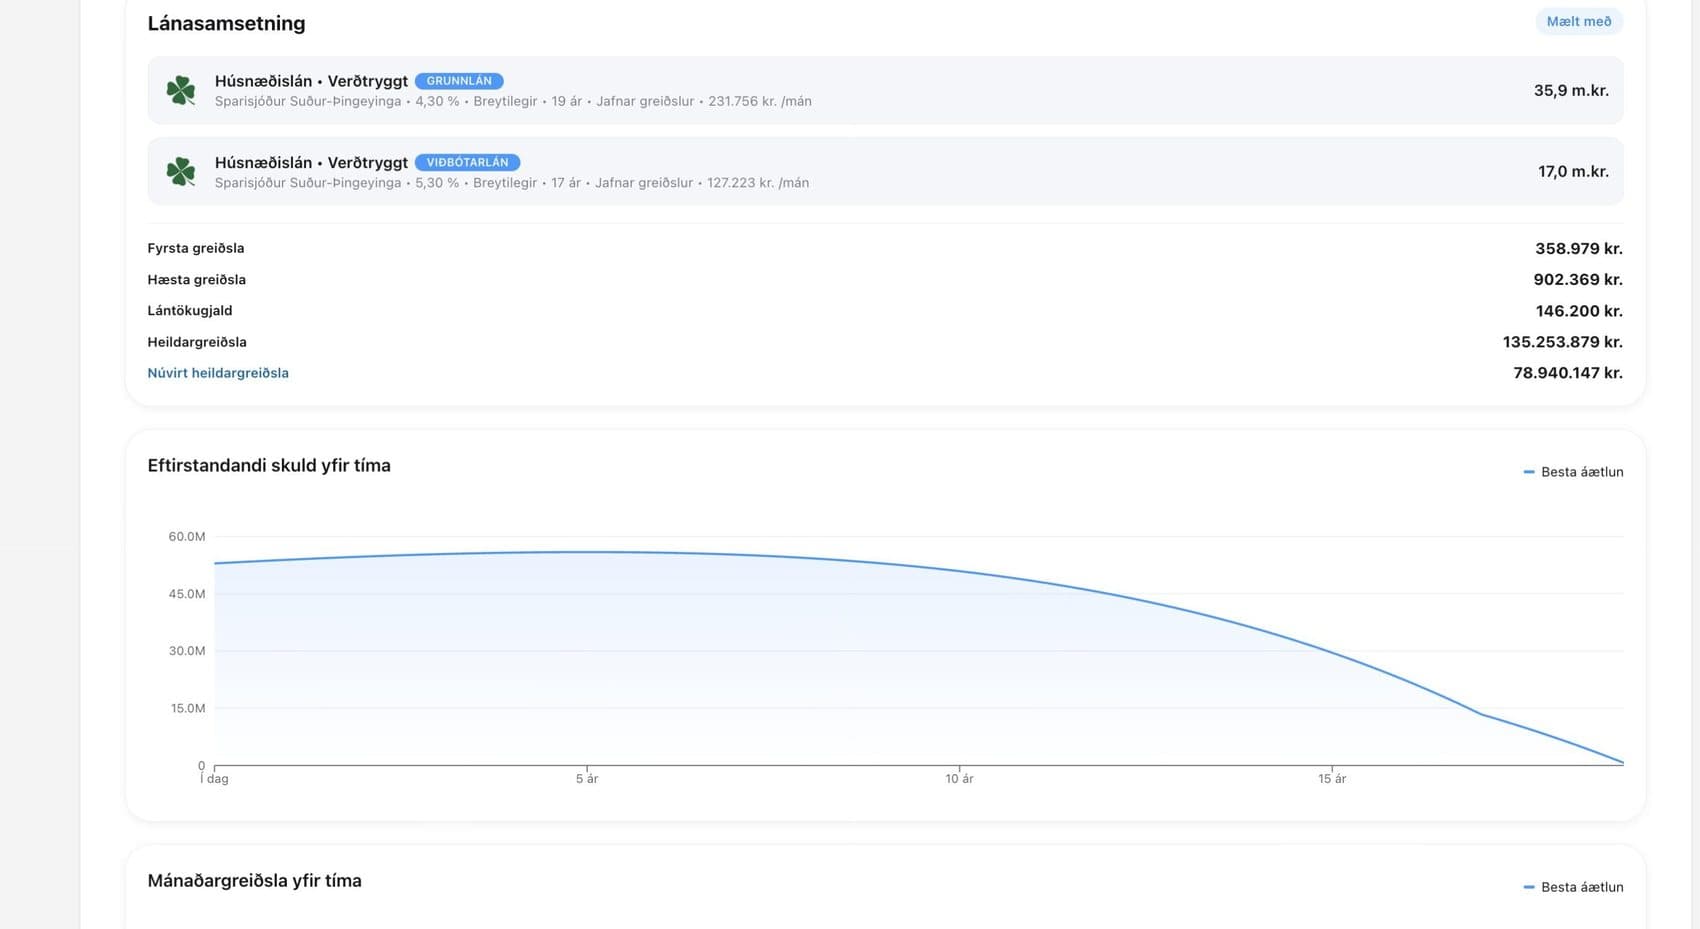This screenshot has width=1700, height=929.
Task: Click the "Mánaðargreiðsla yfir tíma" heading
Action: (x=254, y=881)
